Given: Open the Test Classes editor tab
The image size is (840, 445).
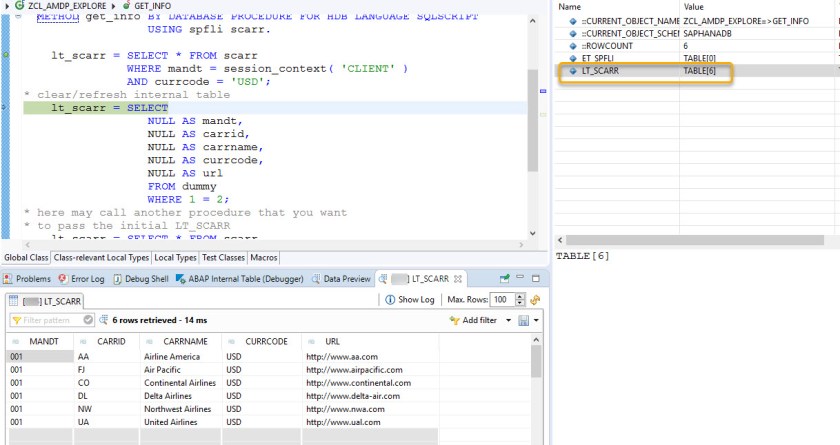Looking at the screenshot, I should coord(224,258).
